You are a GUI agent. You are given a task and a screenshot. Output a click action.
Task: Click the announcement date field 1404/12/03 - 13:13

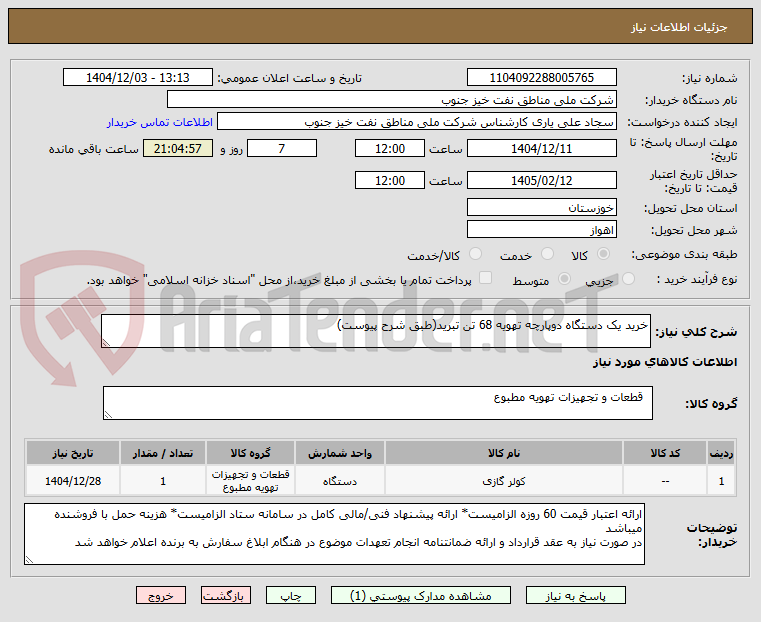tap(138, 78)
